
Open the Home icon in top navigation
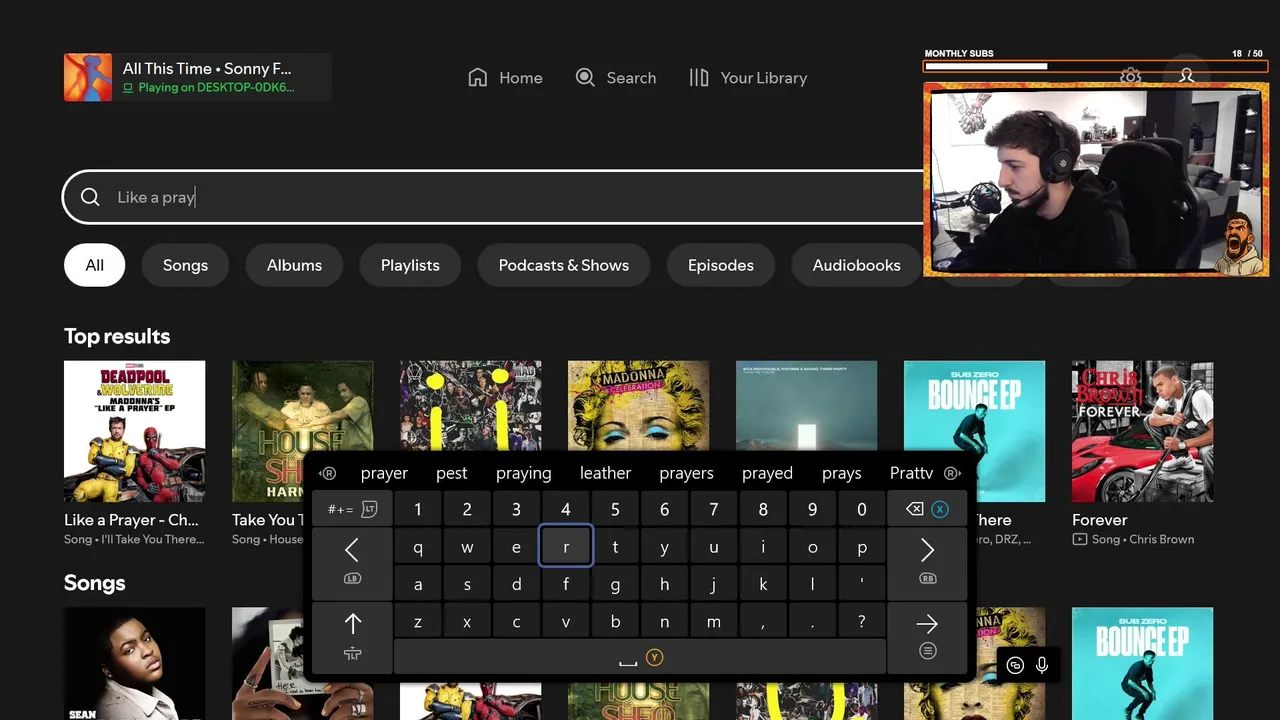point(478,78)
